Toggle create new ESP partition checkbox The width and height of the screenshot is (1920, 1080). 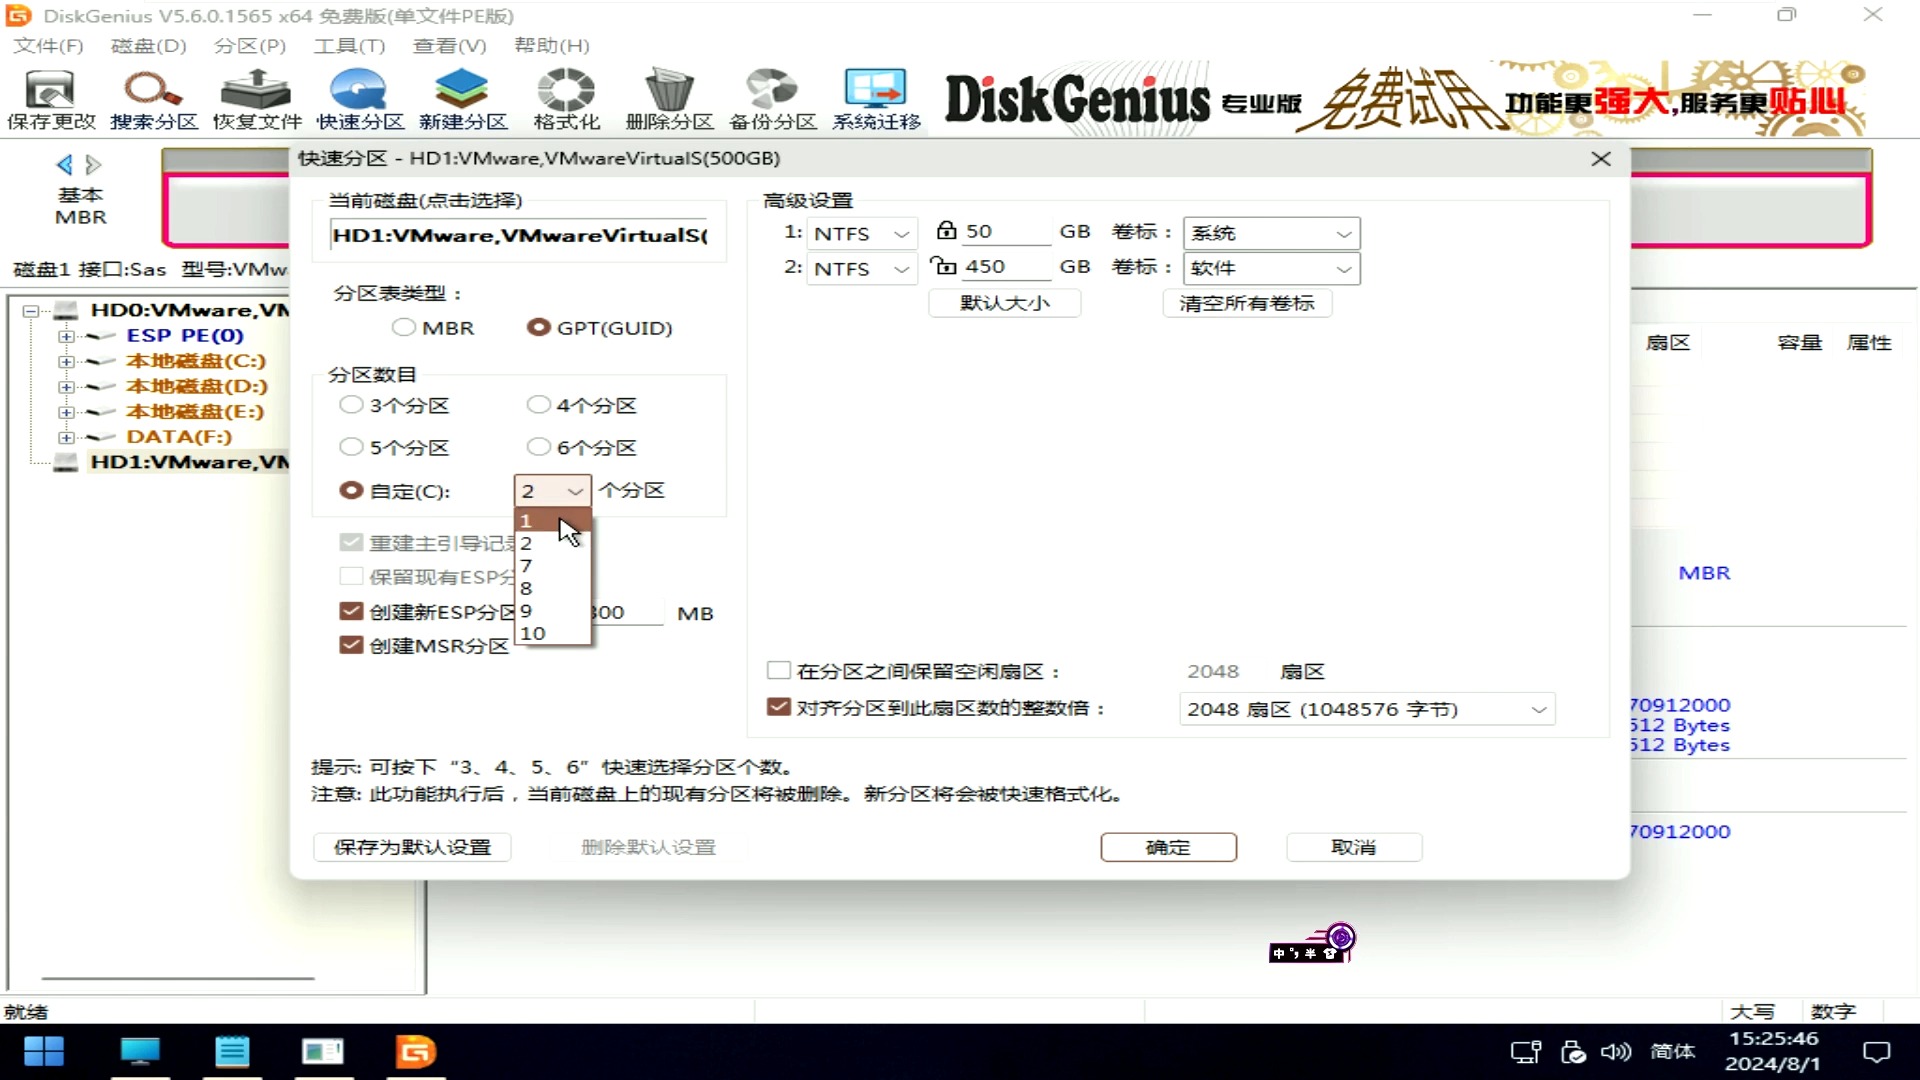point(351,611)
